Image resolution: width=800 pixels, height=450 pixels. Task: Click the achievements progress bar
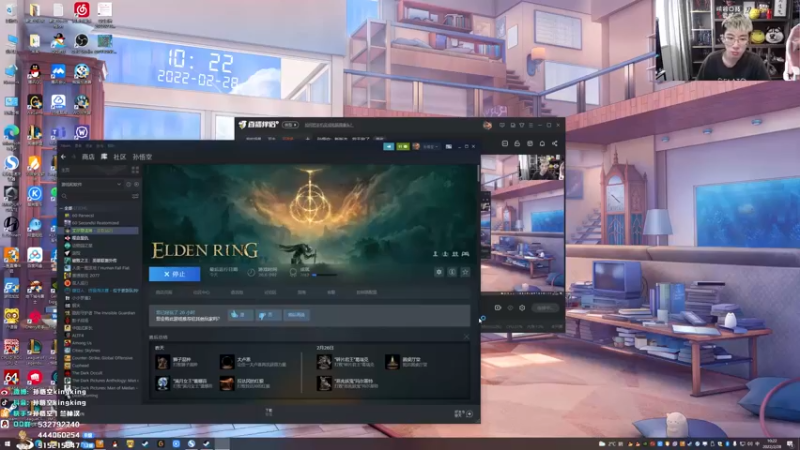point(325,275)
